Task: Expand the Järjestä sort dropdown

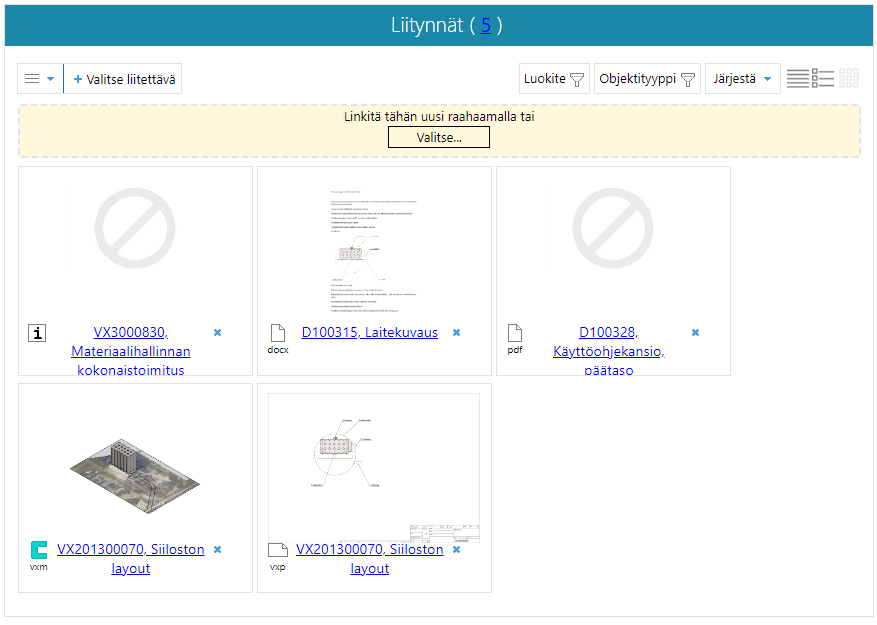Action: pyautogui.click(x=742, y=78)
